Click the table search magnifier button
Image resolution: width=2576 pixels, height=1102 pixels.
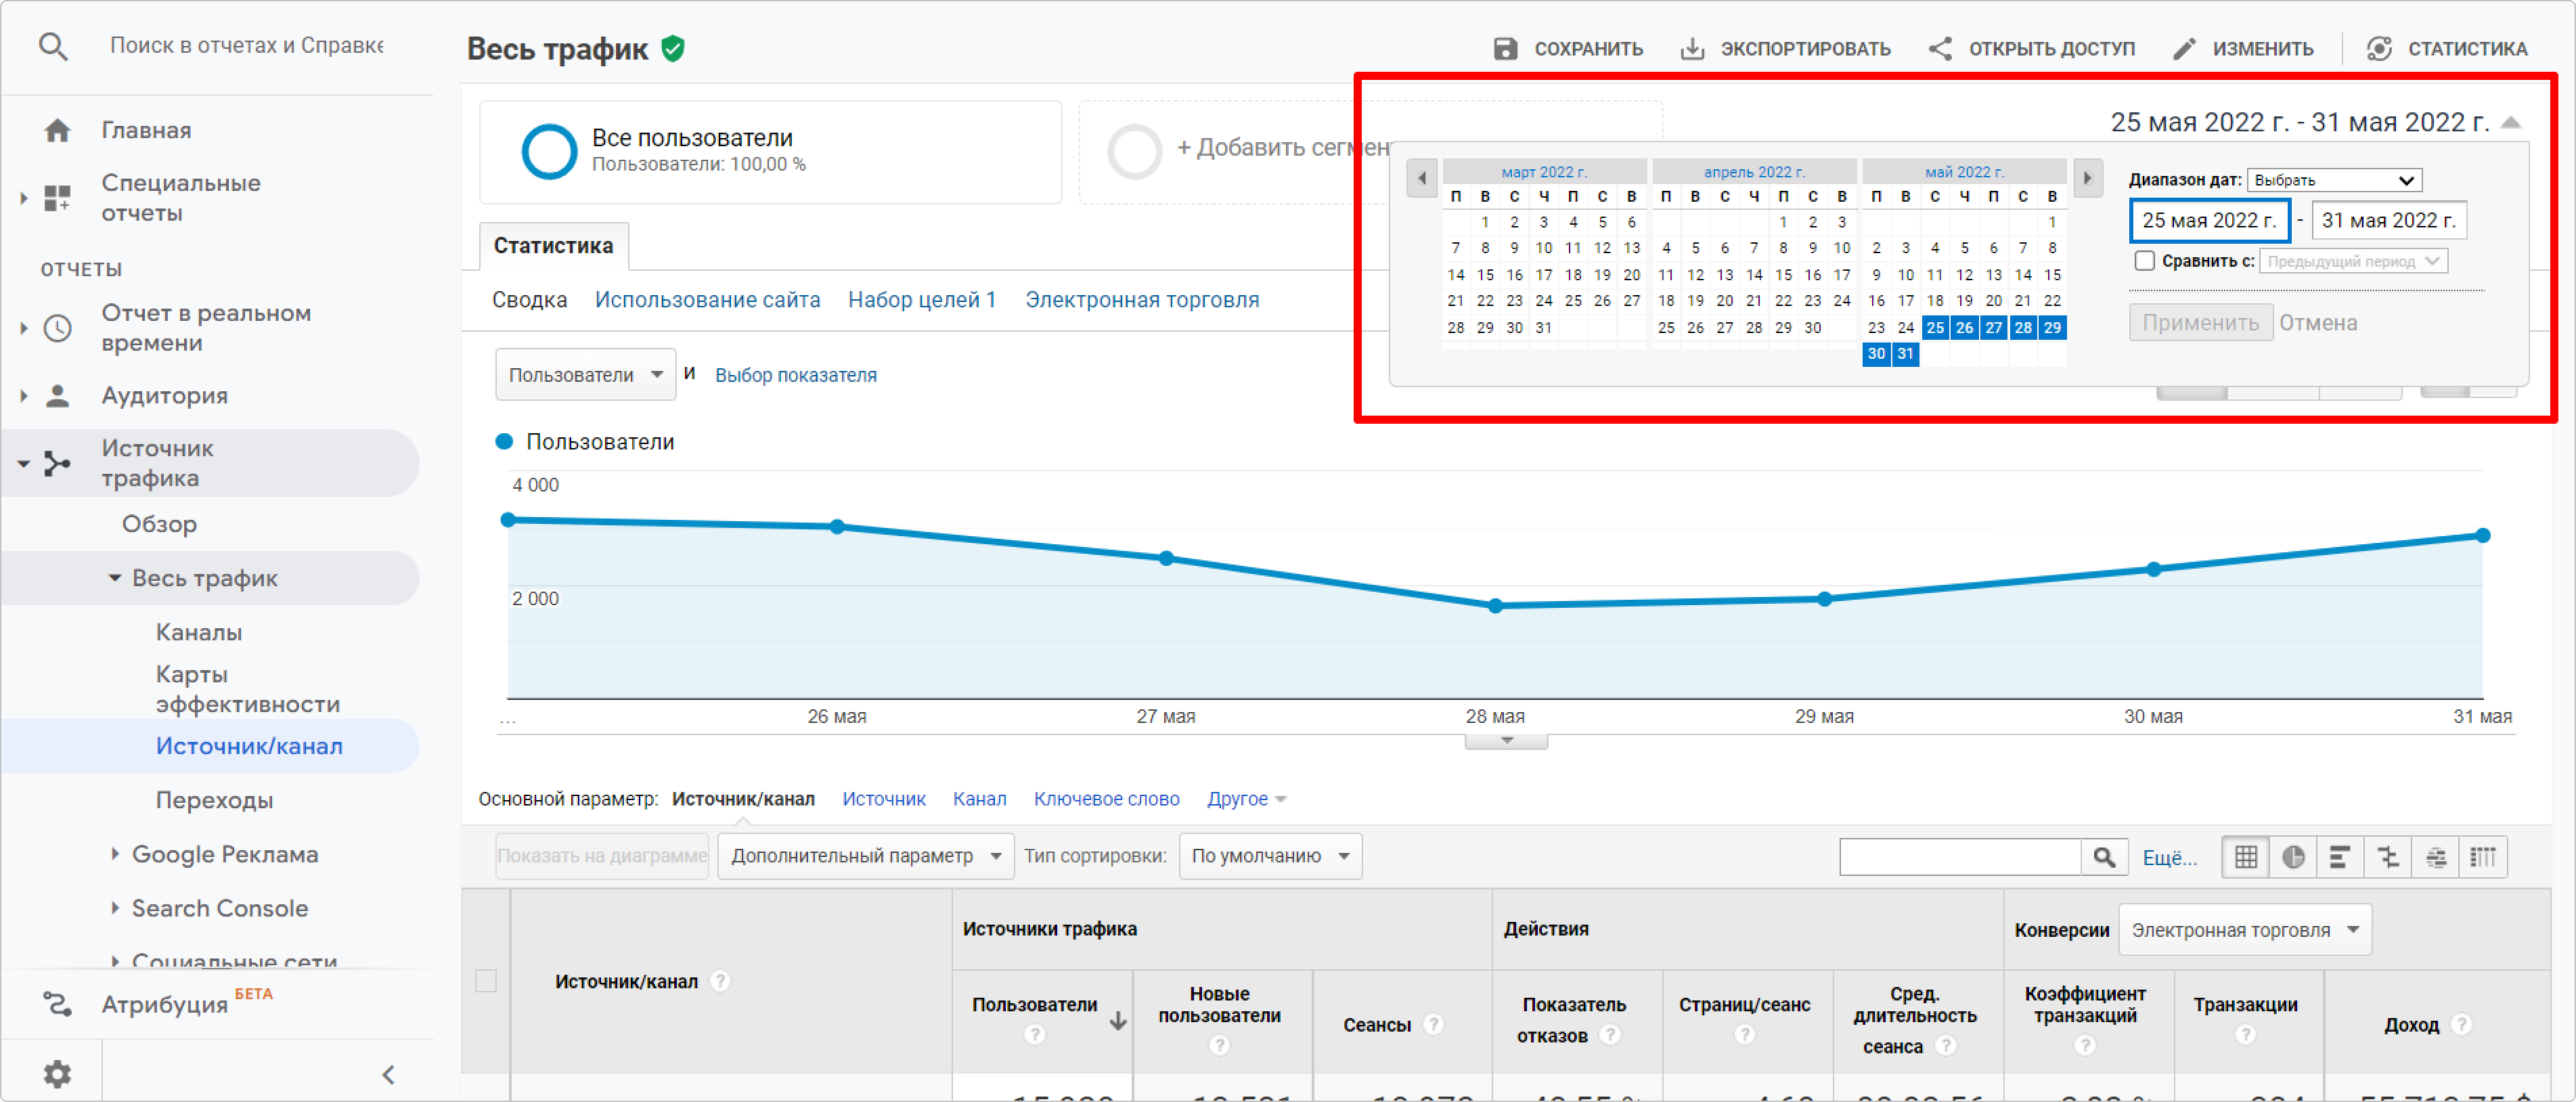(x=2104, y=857)
